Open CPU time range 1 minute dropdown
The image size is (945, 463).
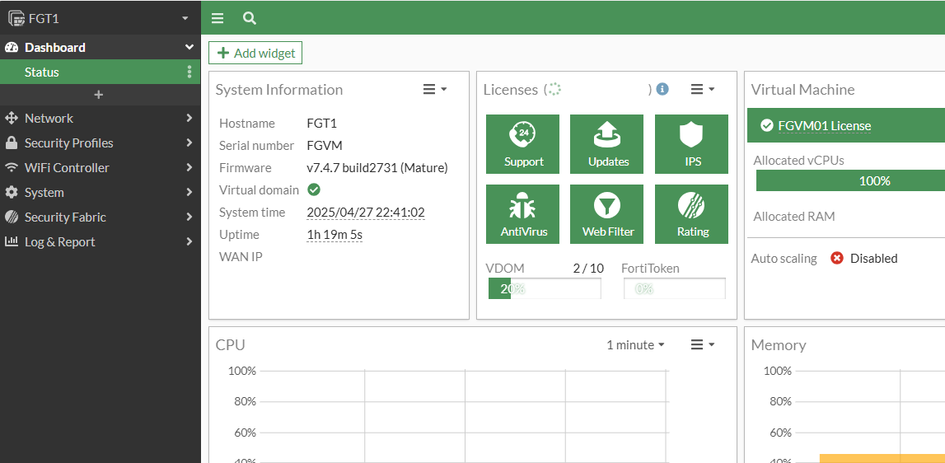point(635,345)
